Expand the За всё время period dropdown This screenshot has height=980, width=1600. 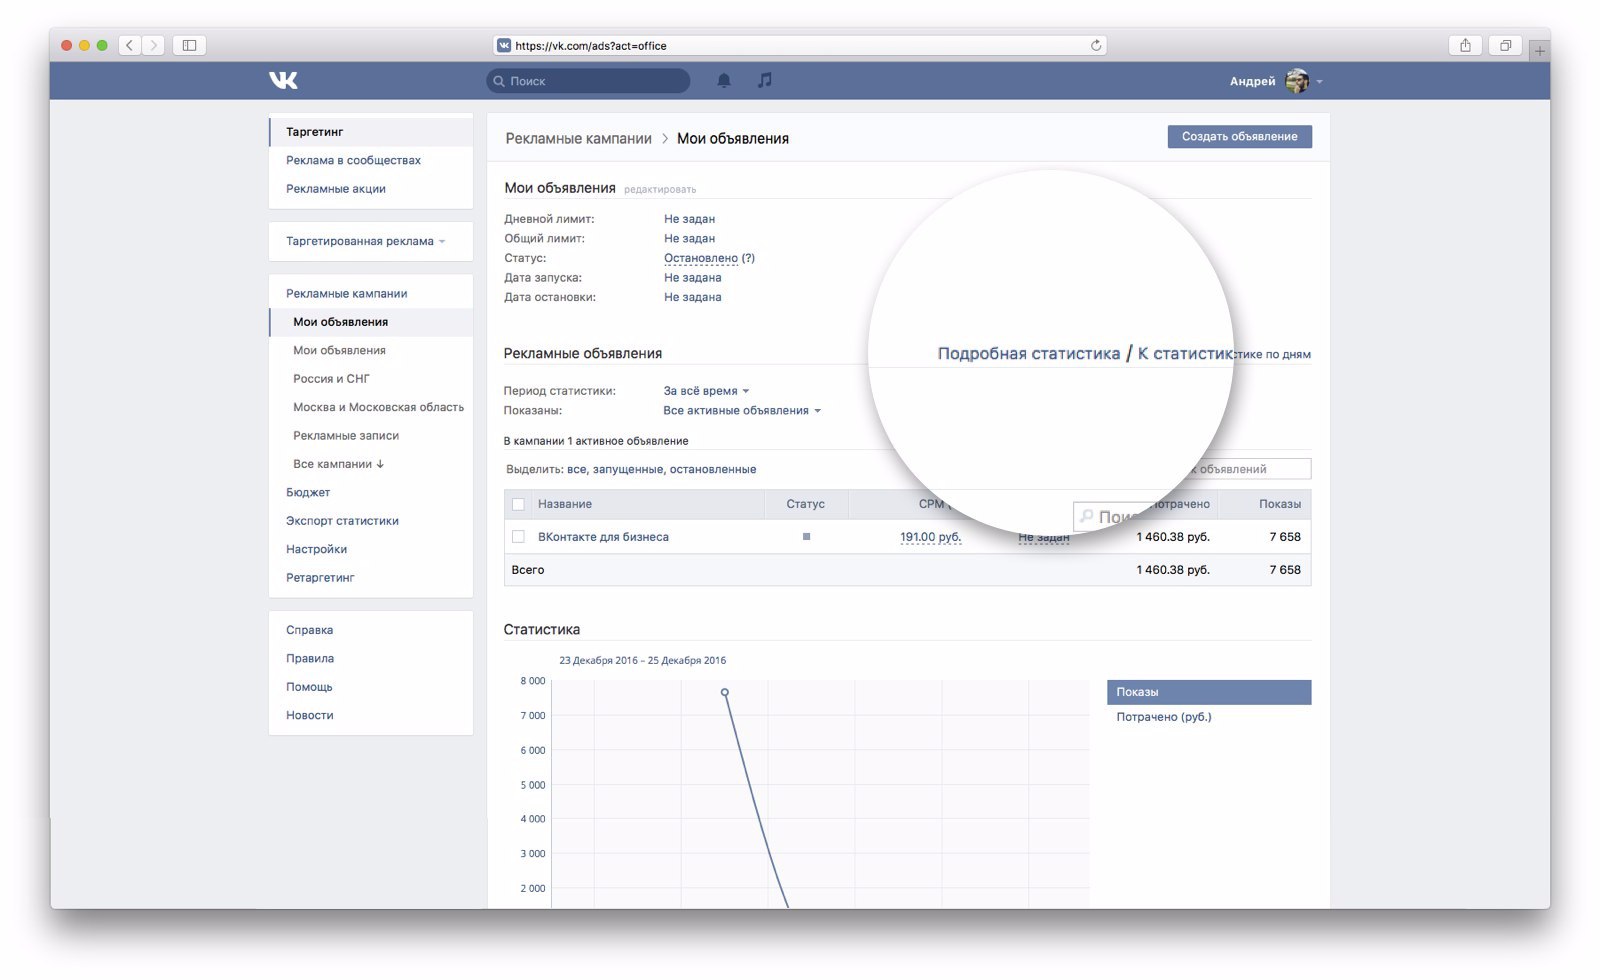[706, 391]
